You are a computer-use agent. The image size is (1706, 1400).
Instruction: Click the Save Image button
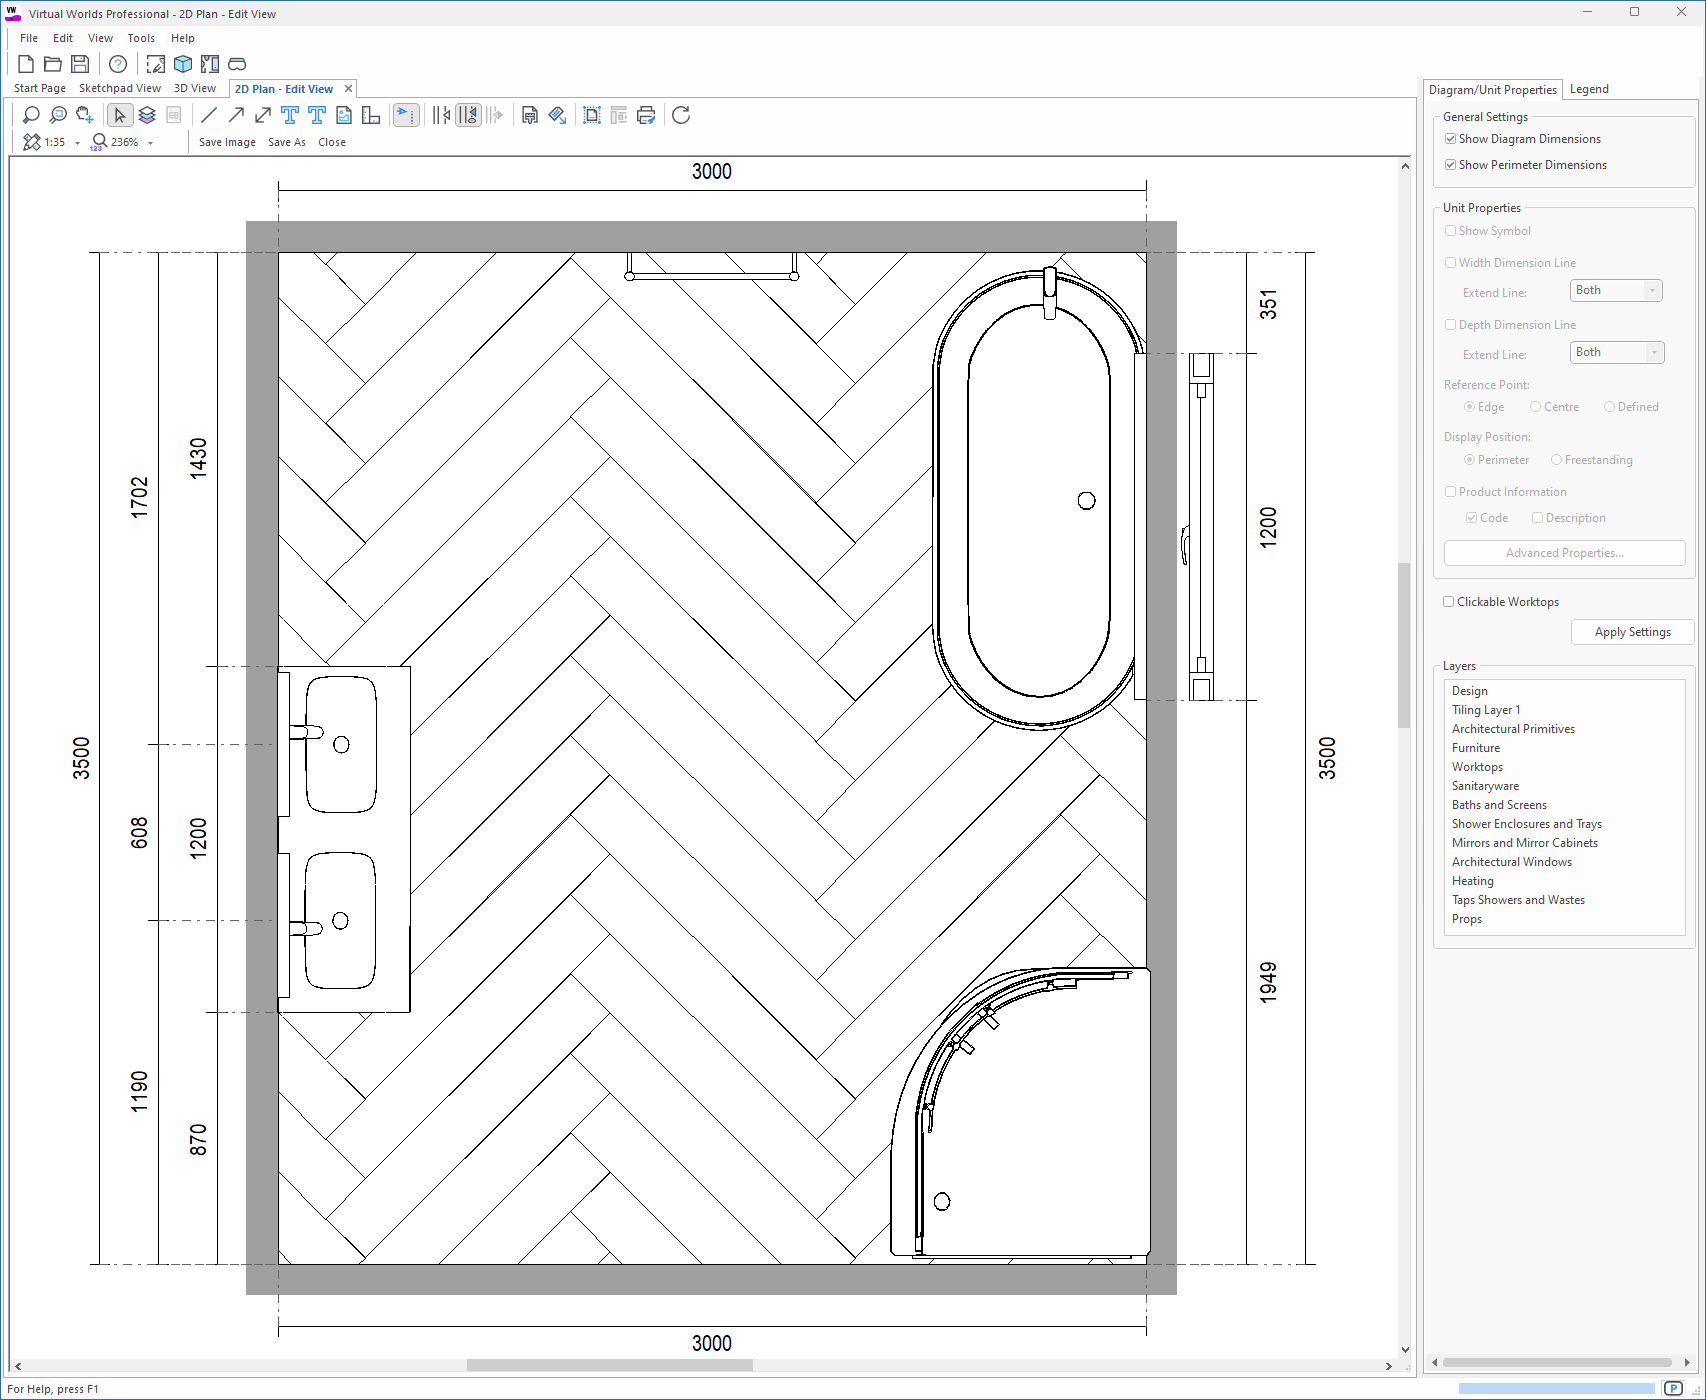227,142
